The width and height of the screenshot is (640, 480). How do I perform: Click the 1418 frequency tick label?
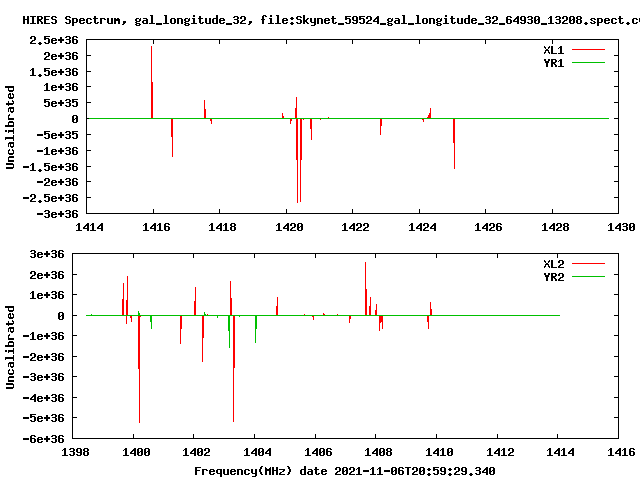222,227
